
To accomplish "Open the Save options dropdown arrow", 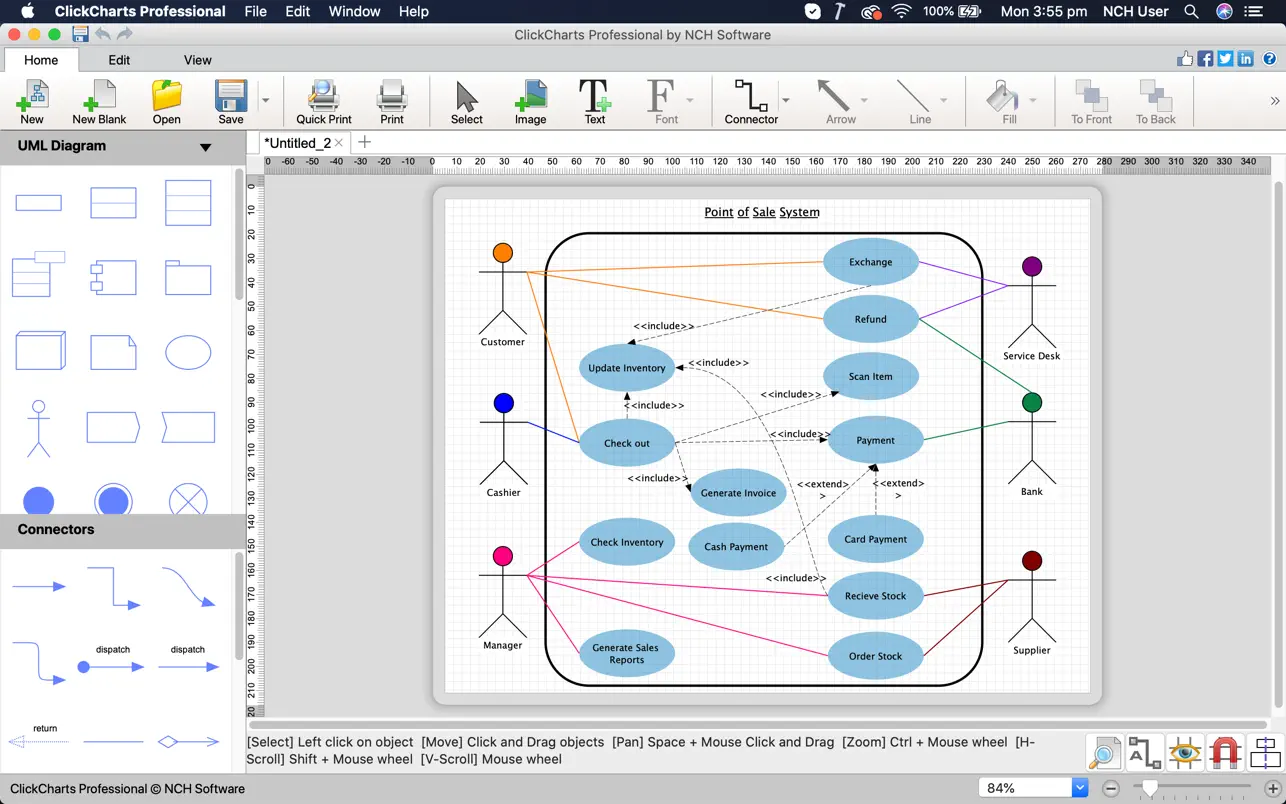I will tap(266, 101).
